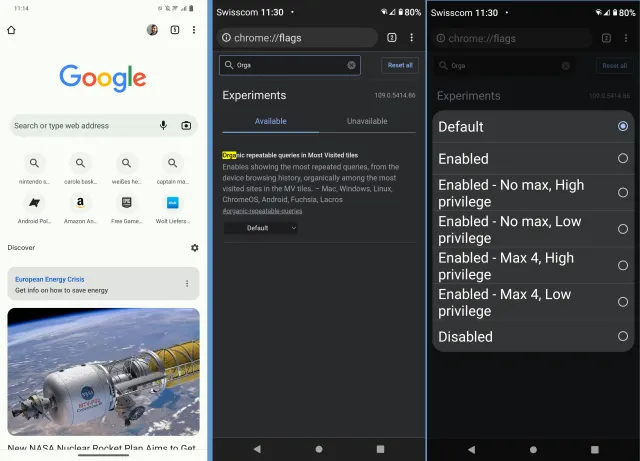Open Google Lens camera search icon
The width and height of the screenshot is (640, 461).
pyautogui.click(x=186, y=125)
